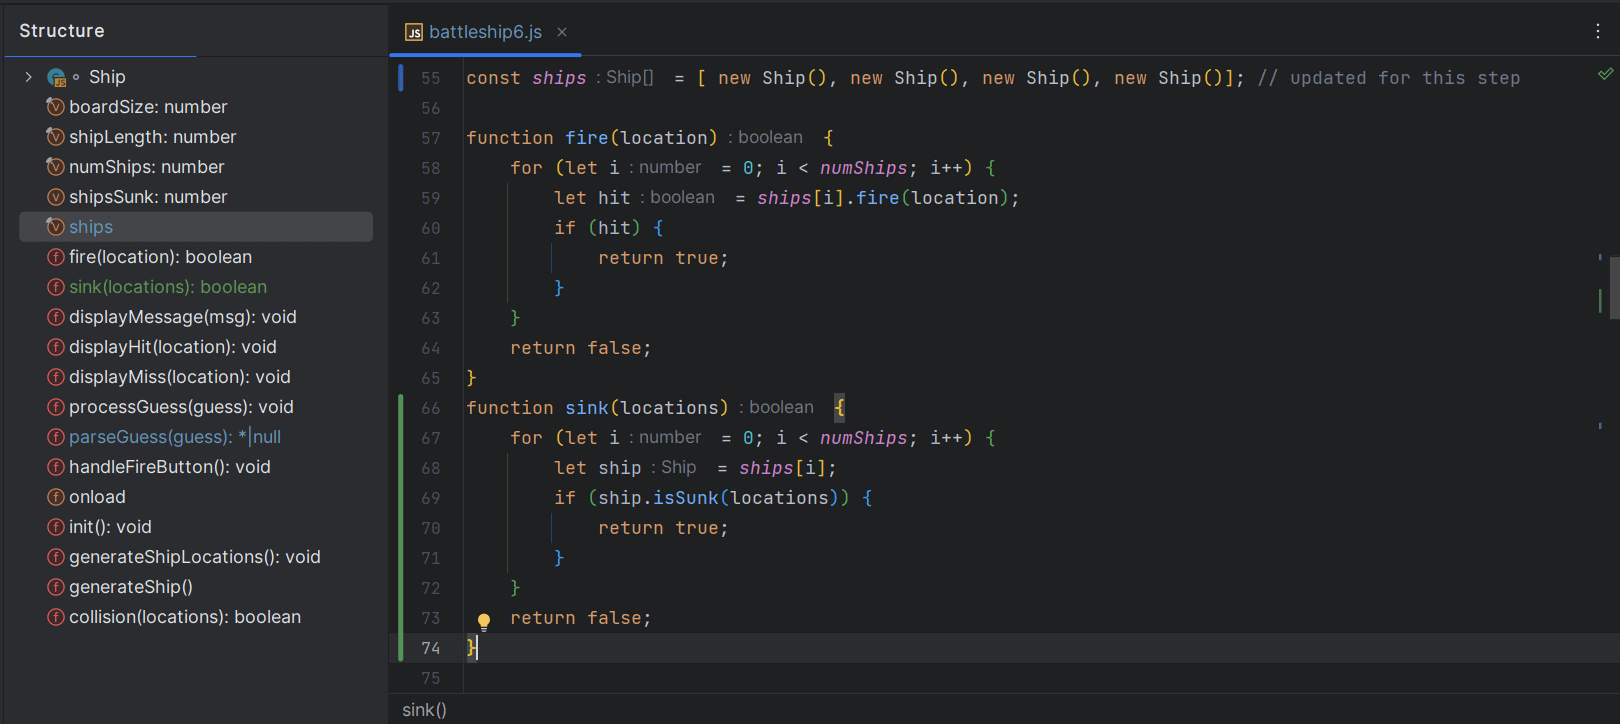Open the editor tab options menu
Screen dimensions: 1620x724
point(1597,31)
